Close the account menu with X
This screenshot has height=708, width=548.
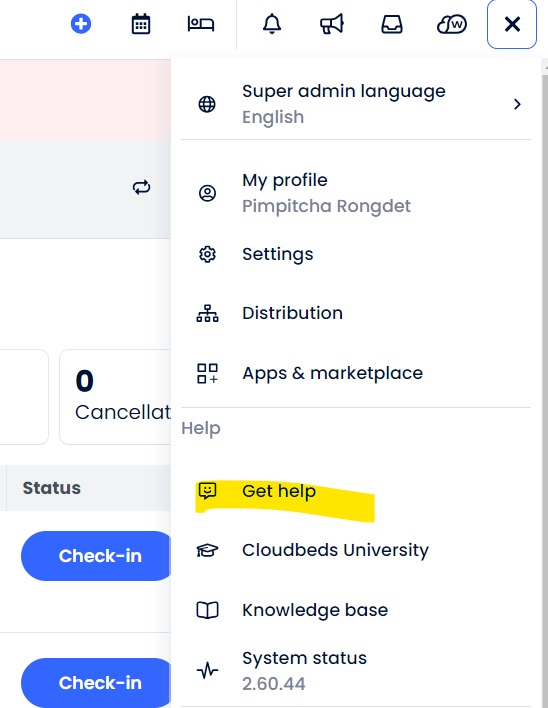click(x=512, y=24)
